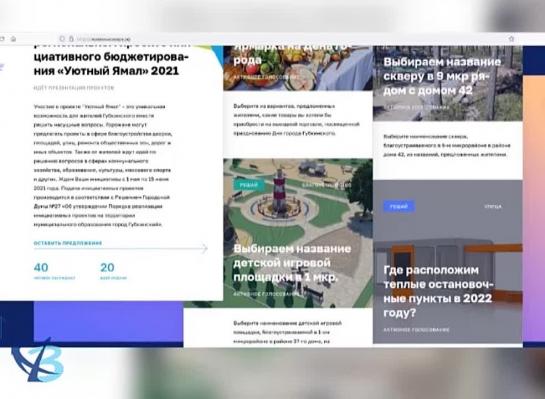
Task: Click the teal Город tag on playground card
Action: [249, 185]
